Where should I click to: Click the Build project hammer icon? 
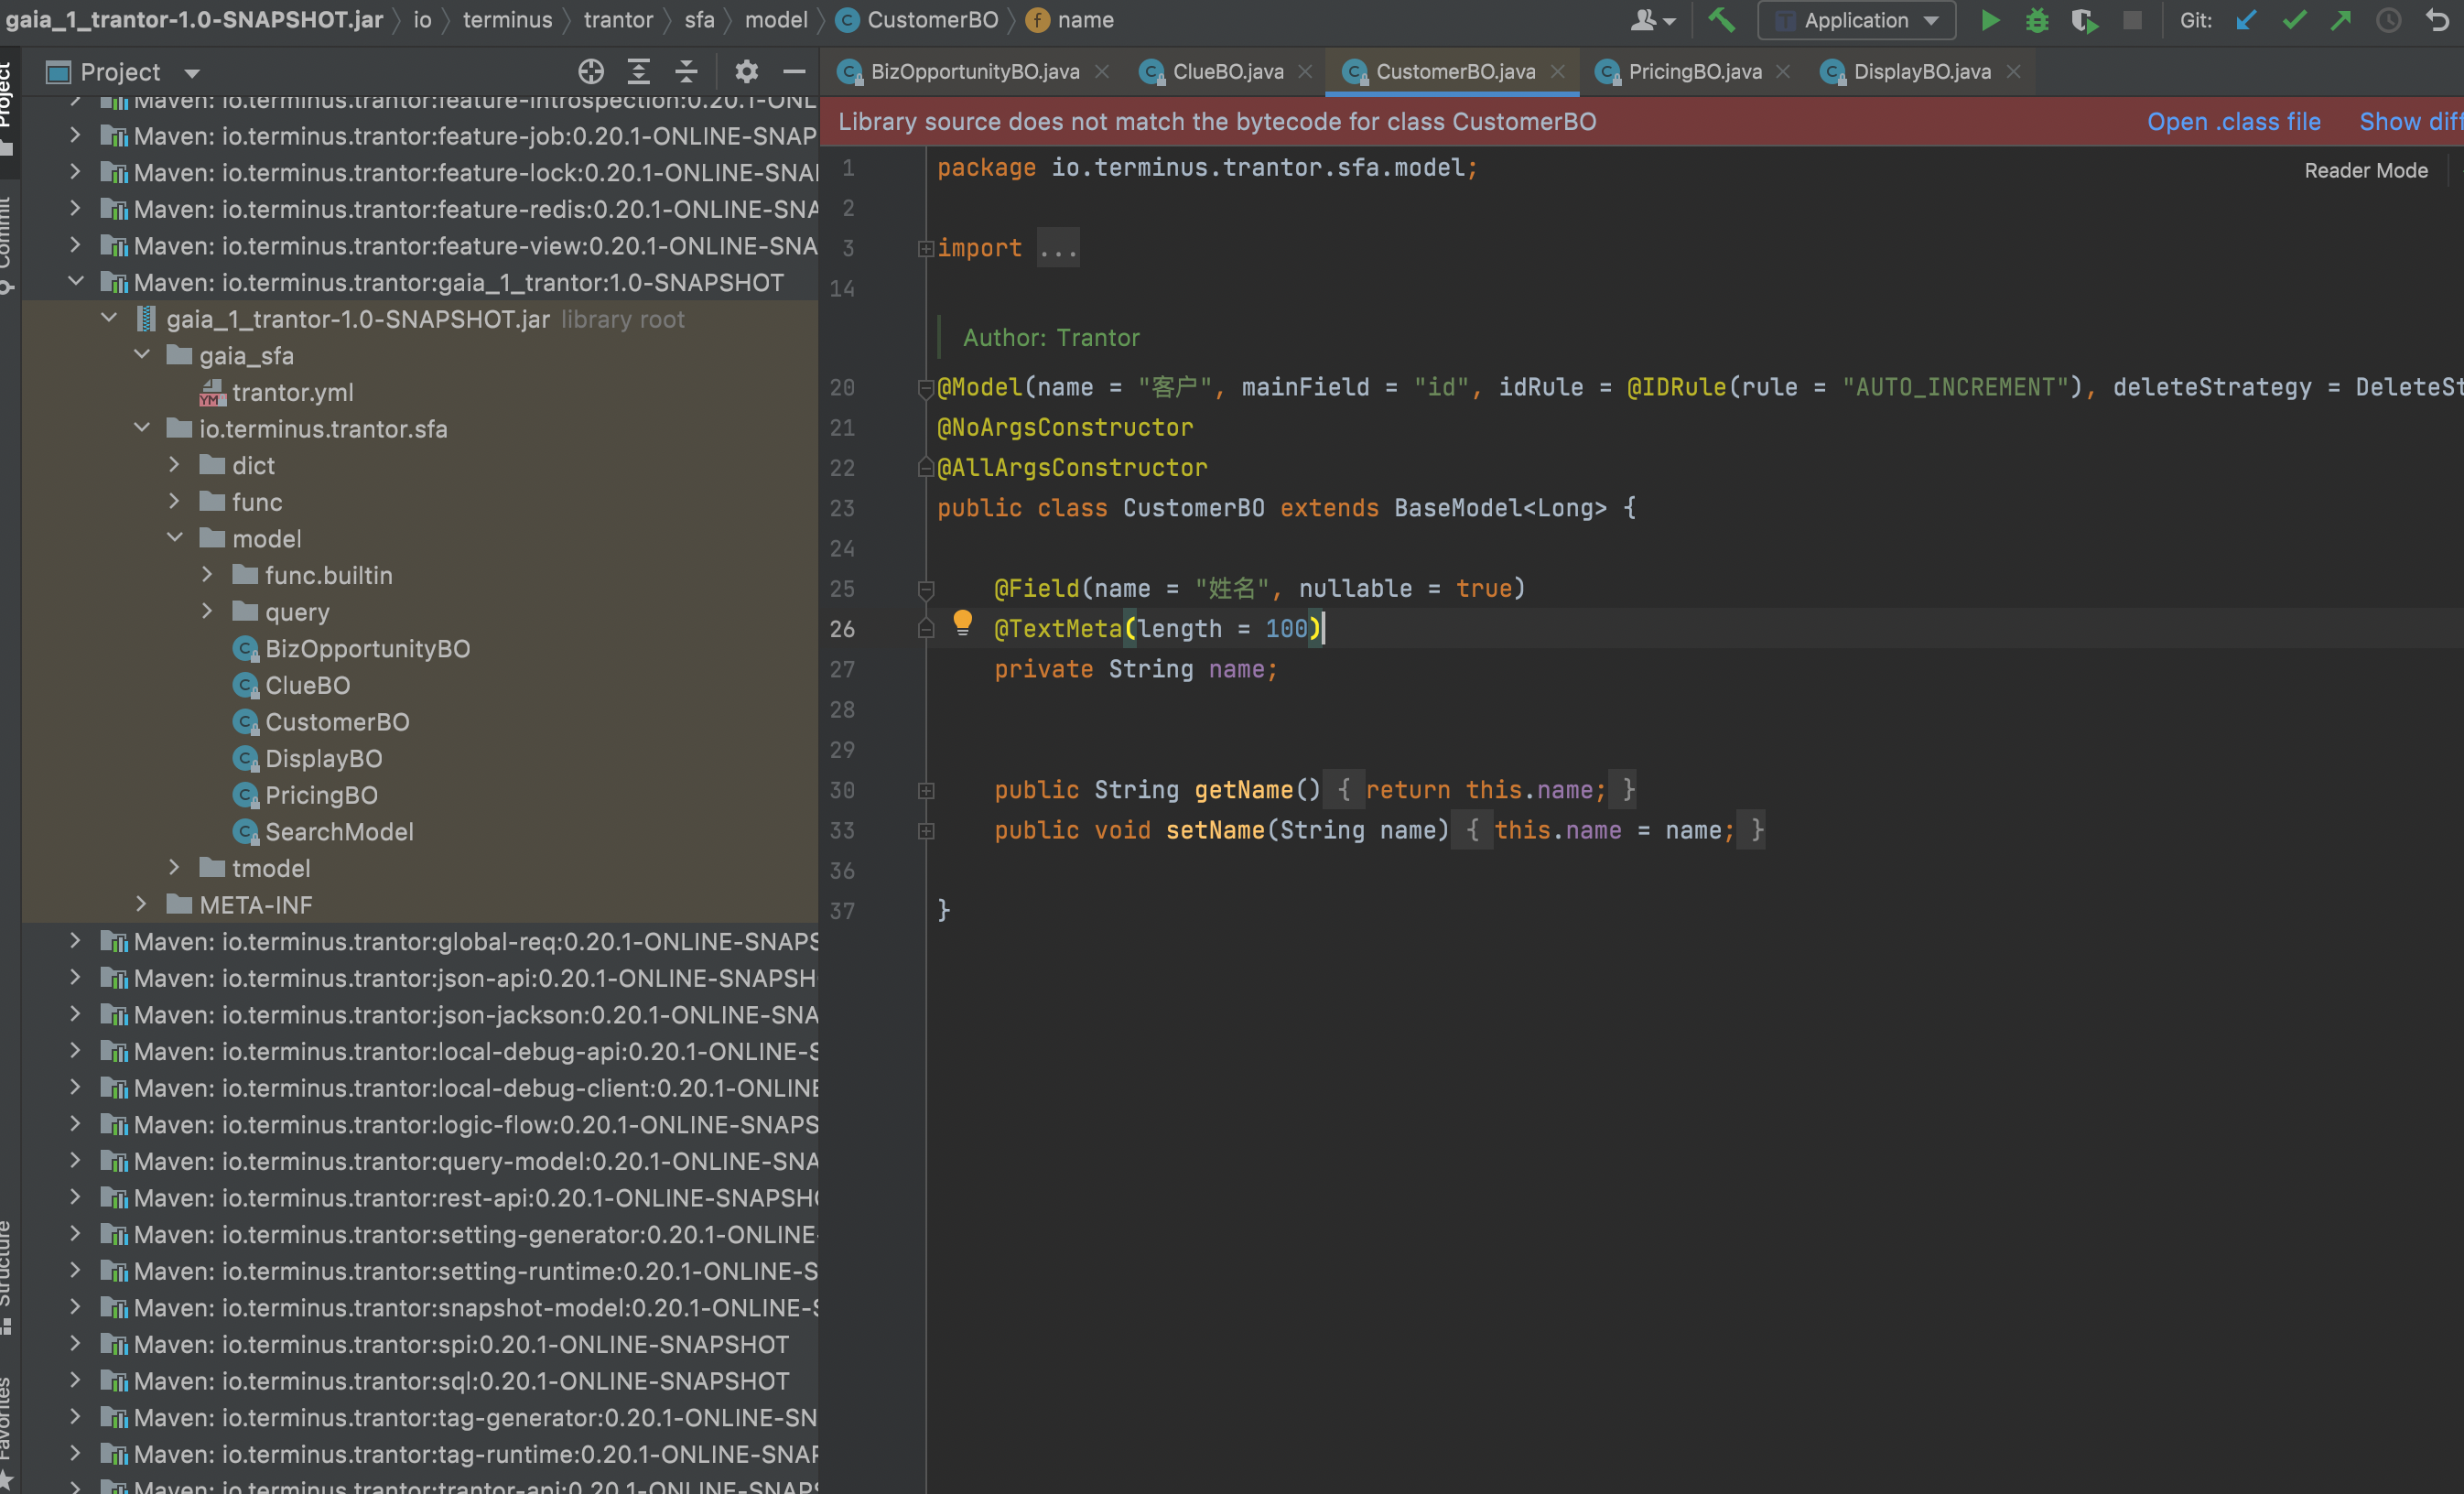(x=1721, y=20)
